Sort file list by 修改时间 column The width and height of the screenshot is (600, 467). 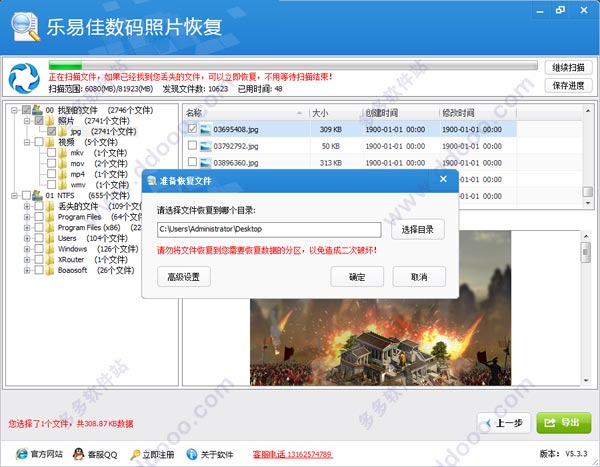click(x=478, y=113)
